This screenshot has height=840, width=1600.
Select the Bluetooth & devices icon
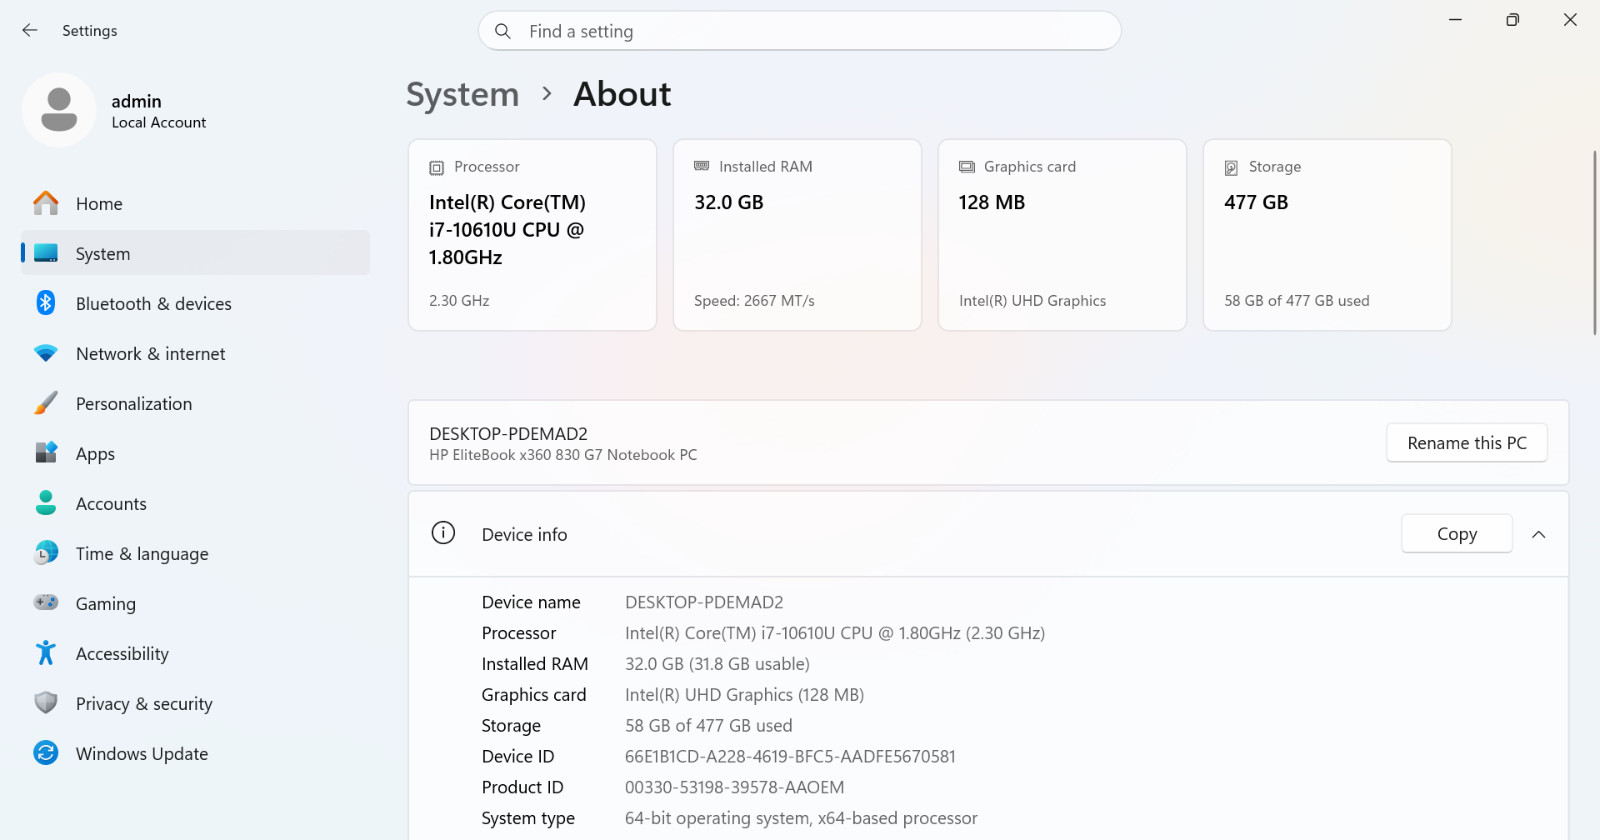tap(46, 303)
